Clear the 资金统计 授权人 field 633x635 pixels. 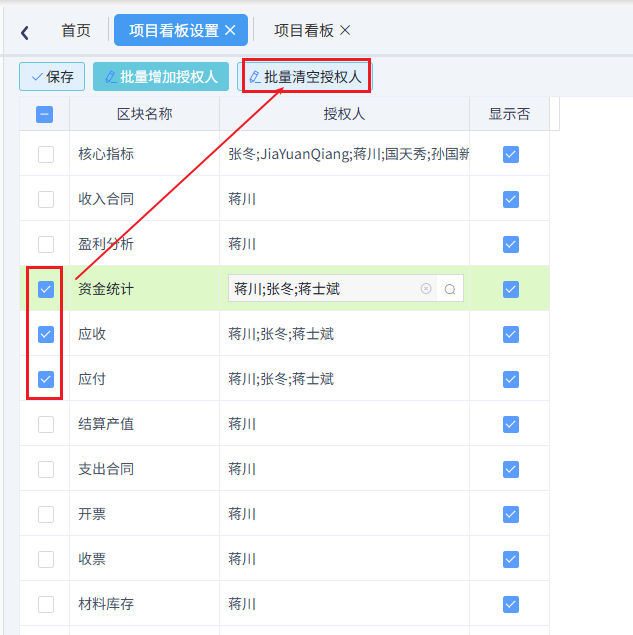click(x=426, y=288)
